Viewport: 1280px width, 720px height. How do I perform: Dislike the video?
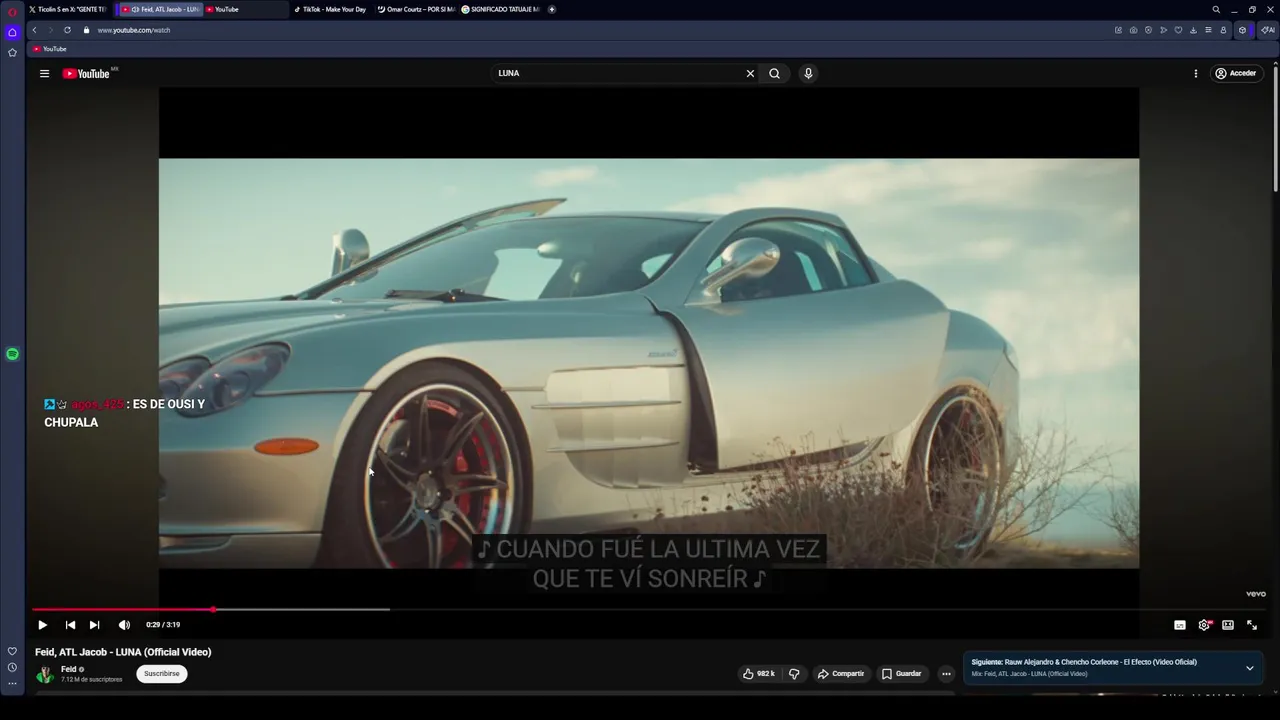(794, 674)
